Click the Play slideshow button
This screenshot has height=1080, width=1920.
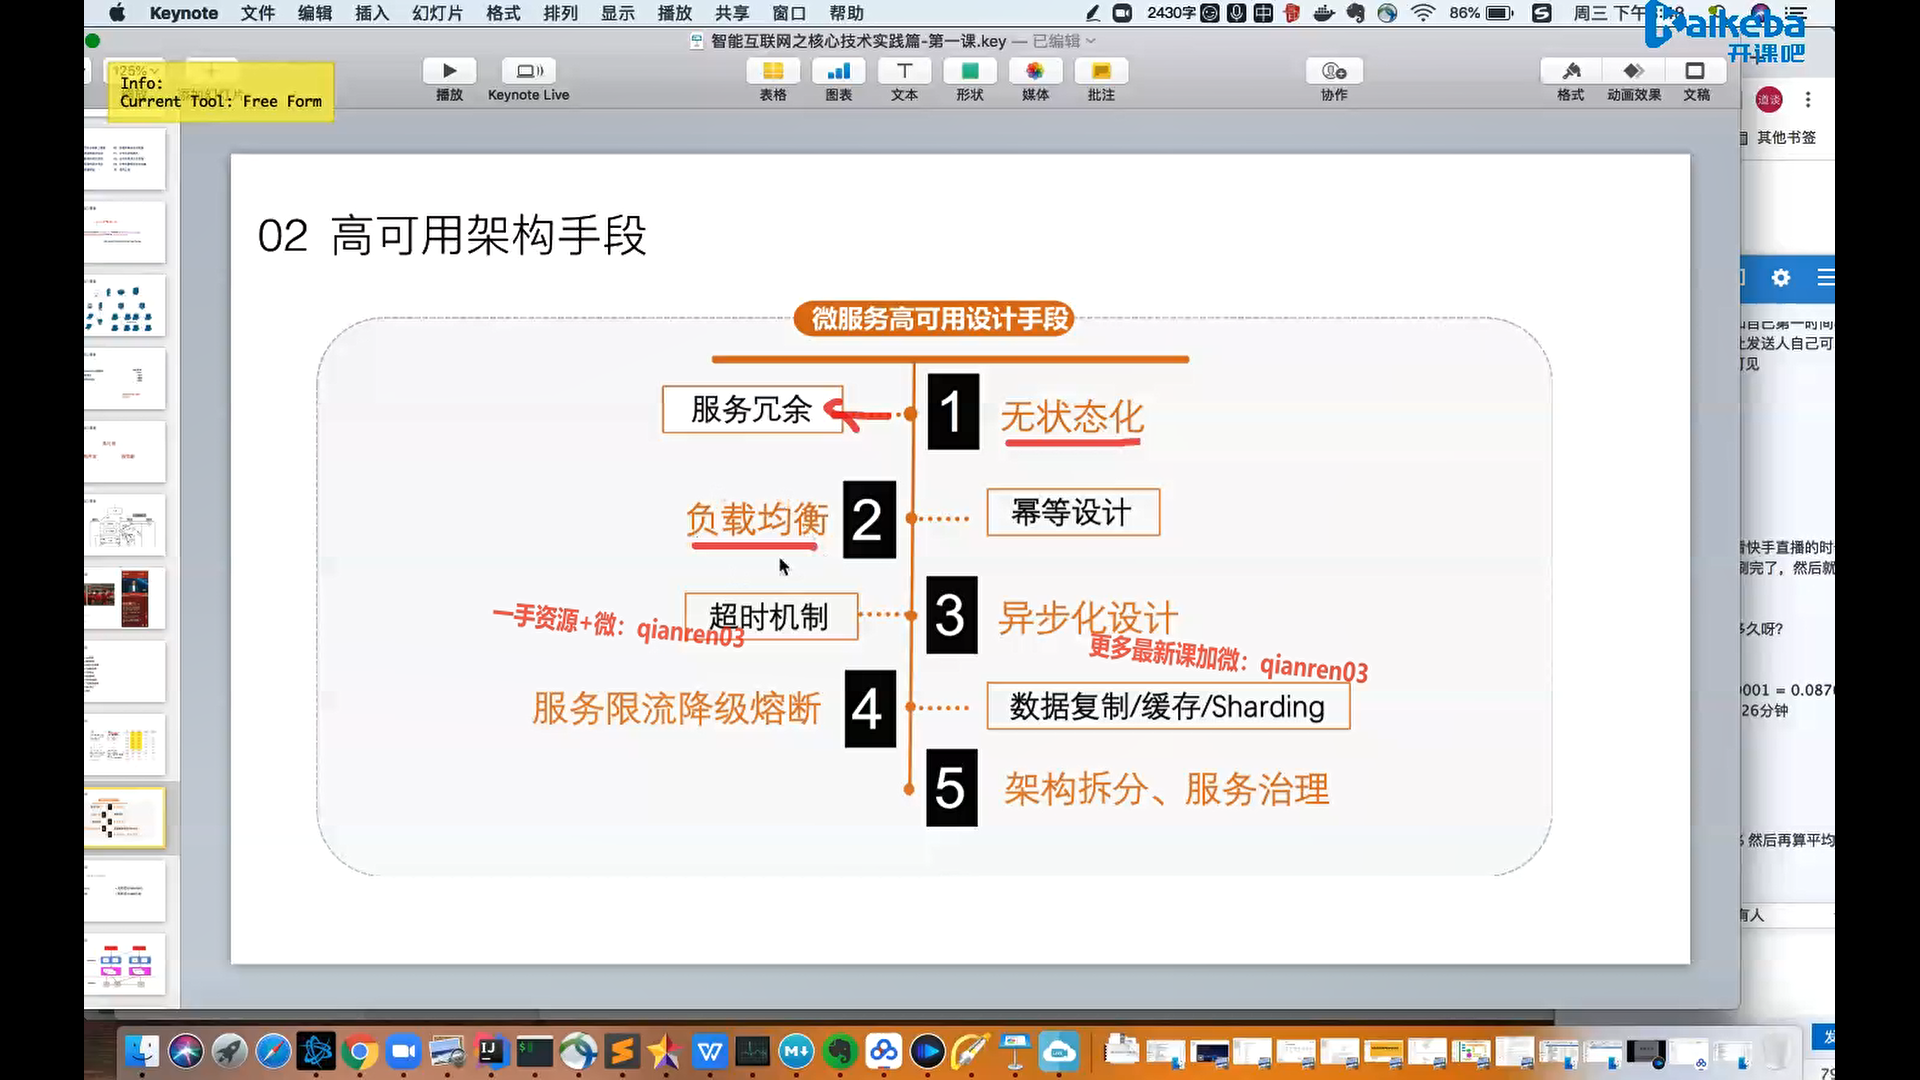click(x=449, y=71)
